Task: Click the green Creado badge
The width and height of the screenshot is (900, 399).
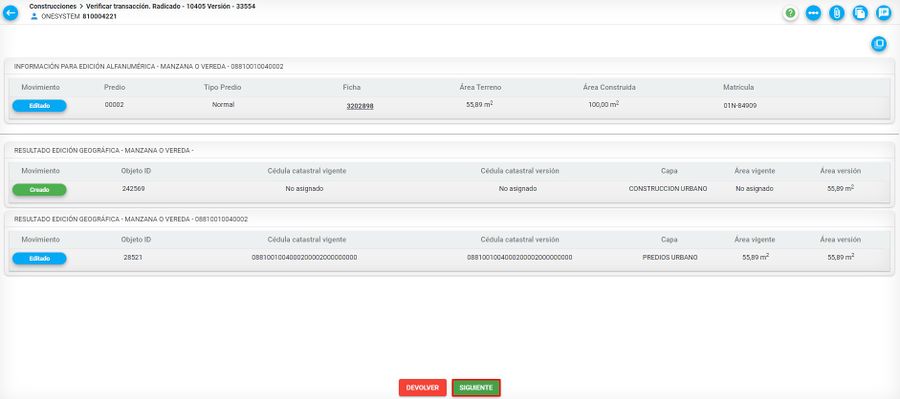Action: click(x=40, y=189)
